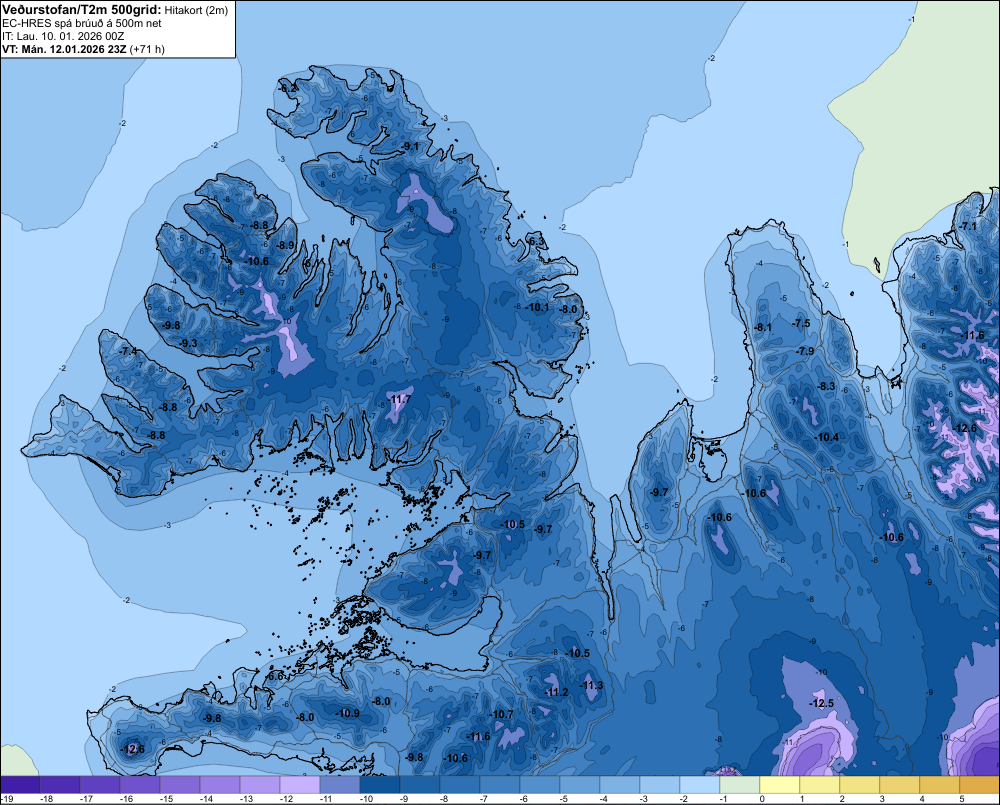Screen dimensions: 1000x805
Task: Select the -8.1 temperature value
Action: (762, 327)
